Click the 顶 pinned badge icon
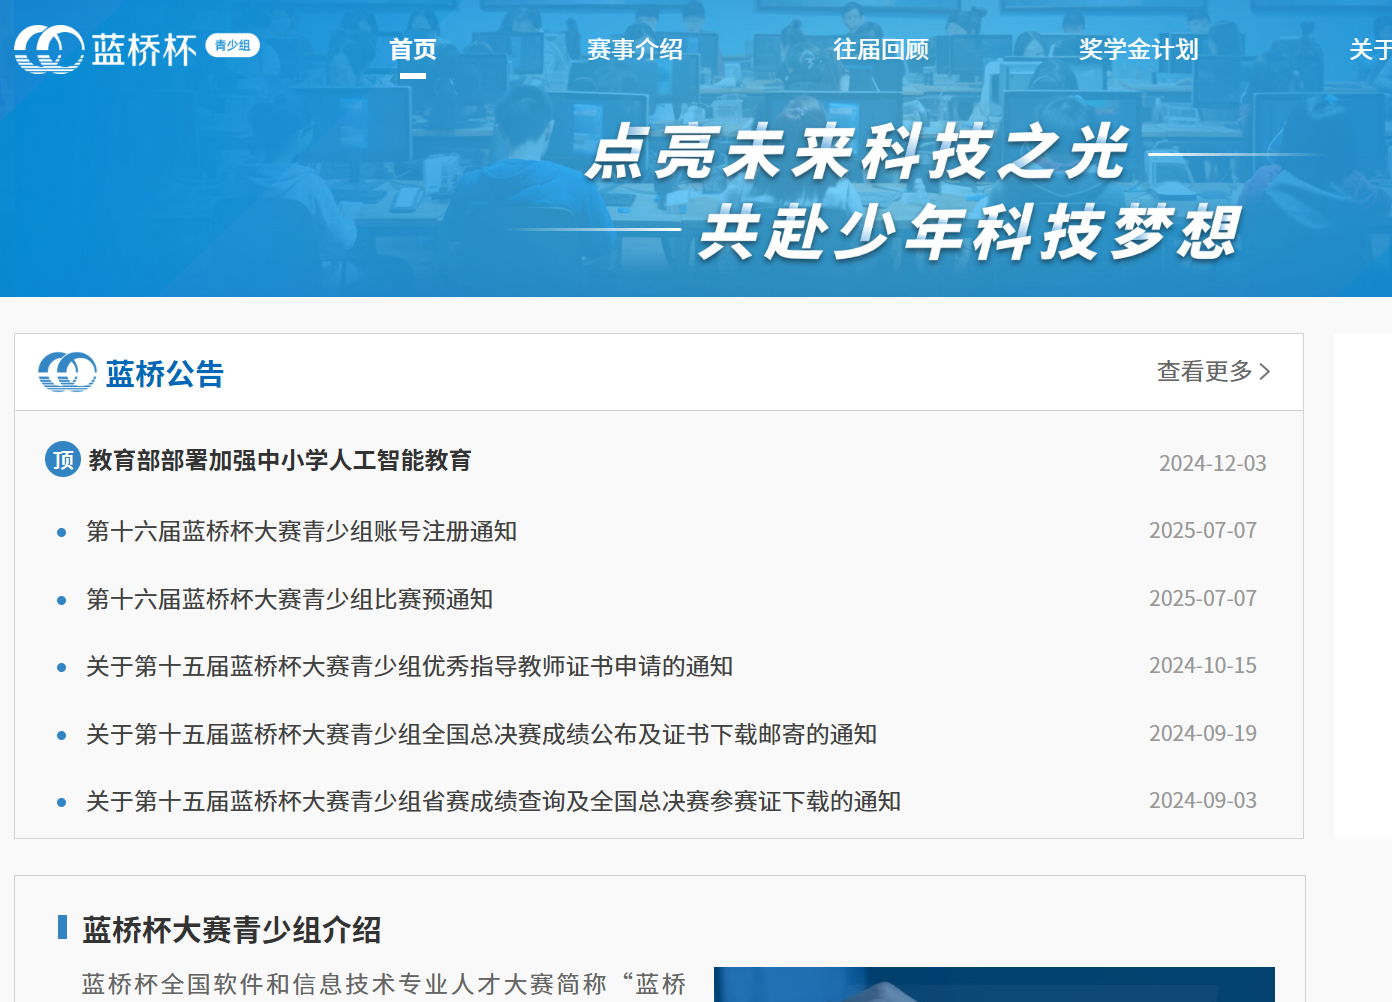 [x=63, y=459]
